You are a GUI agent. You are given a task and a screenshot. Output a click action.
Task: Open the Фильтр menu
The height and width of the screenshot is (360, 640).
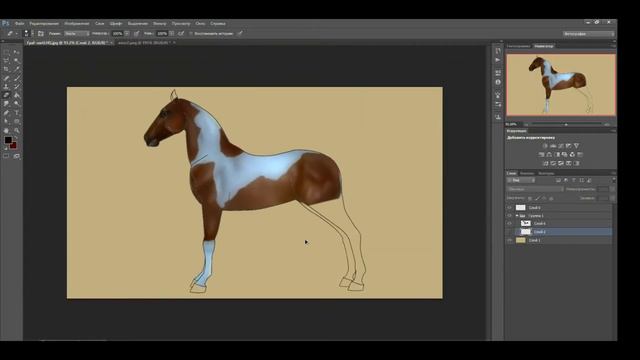click(x=160, y=24)
